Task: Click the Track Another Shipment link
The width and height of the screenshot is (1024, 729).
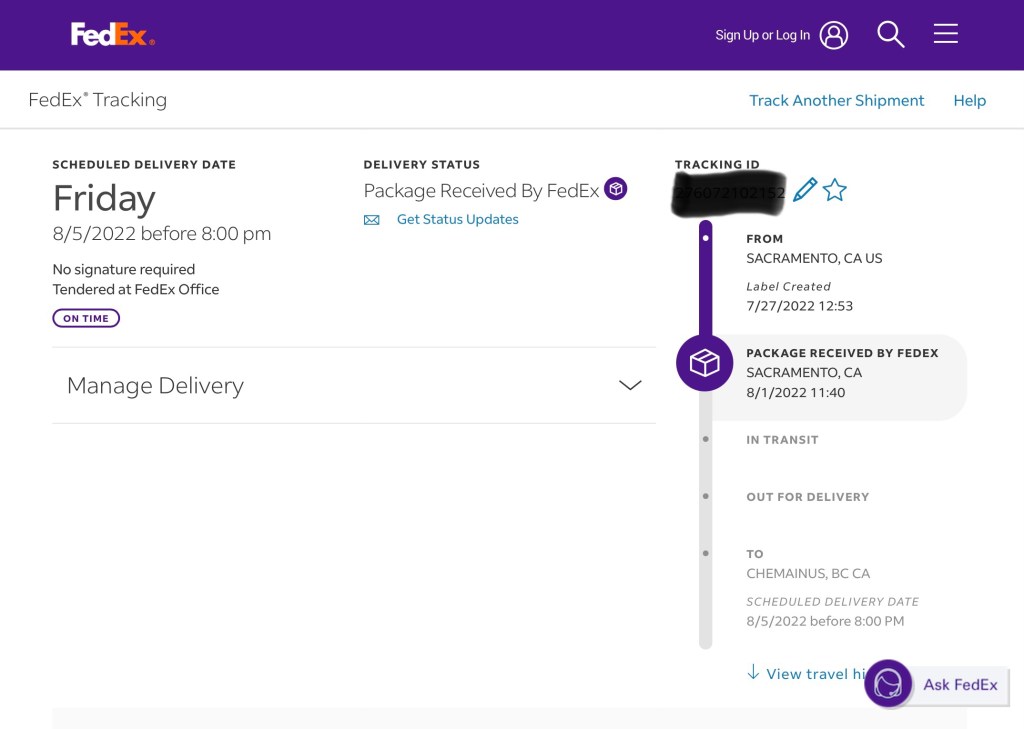Action: coord(836,100)
